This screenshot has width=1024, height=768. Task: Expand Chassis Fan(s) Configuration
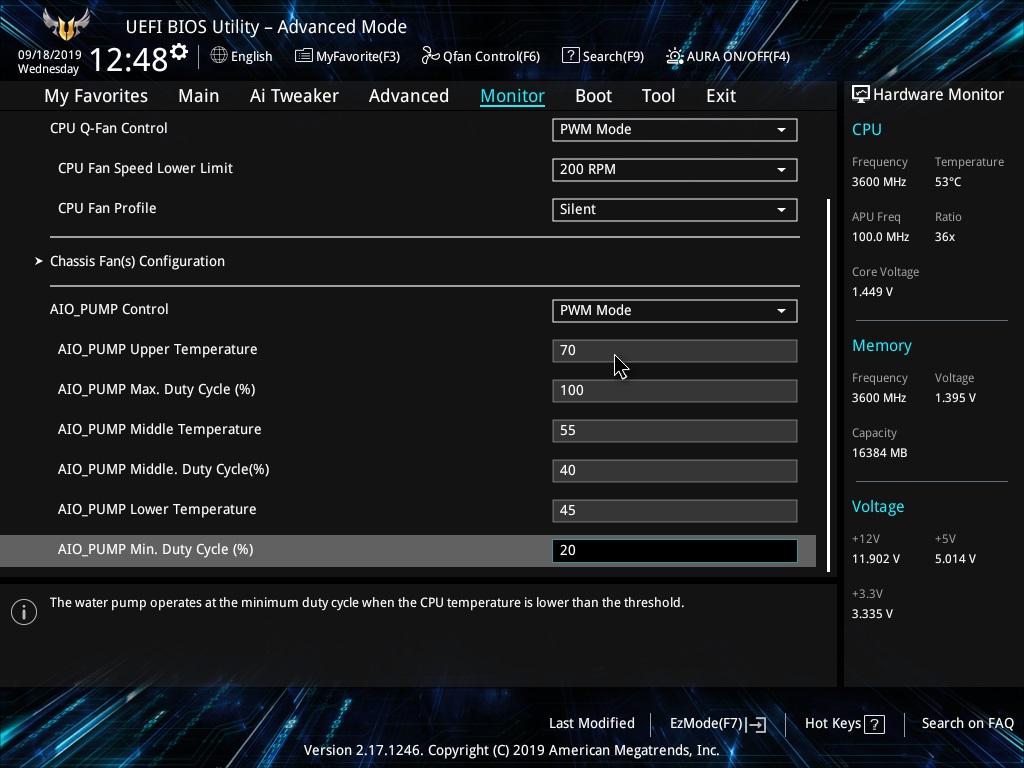tap(140, 261)
